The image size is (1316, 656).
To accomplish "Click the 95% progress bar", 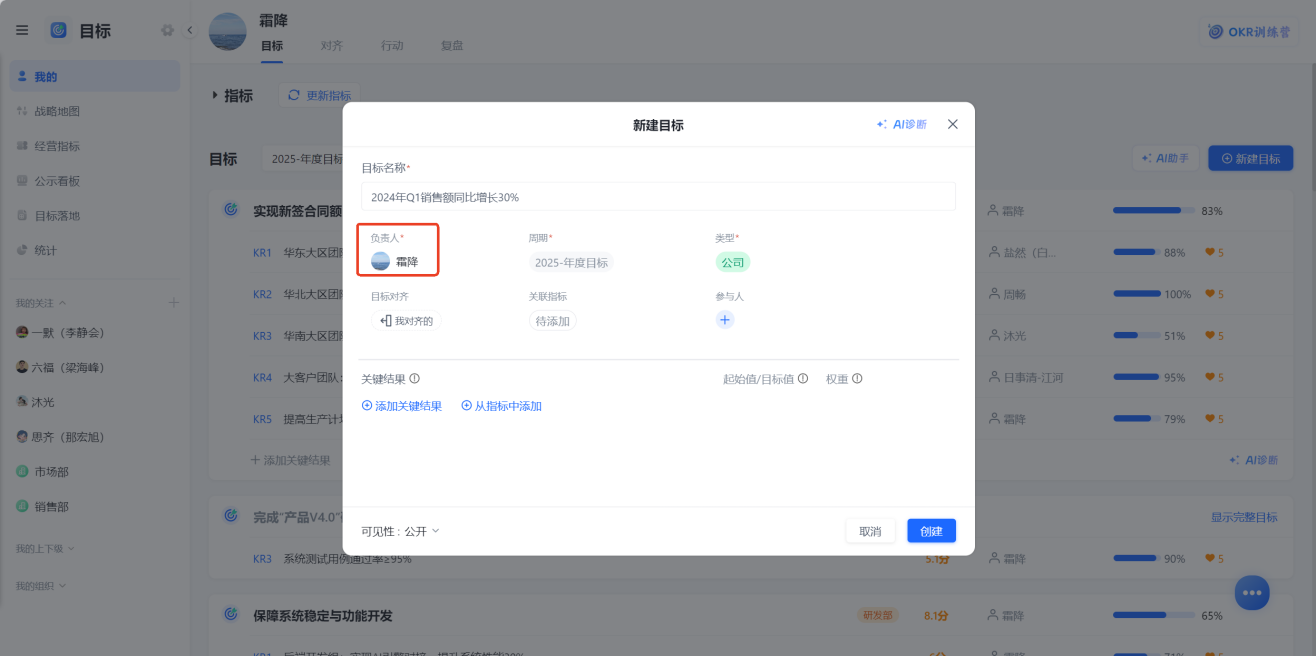I will coord(1137,377).
